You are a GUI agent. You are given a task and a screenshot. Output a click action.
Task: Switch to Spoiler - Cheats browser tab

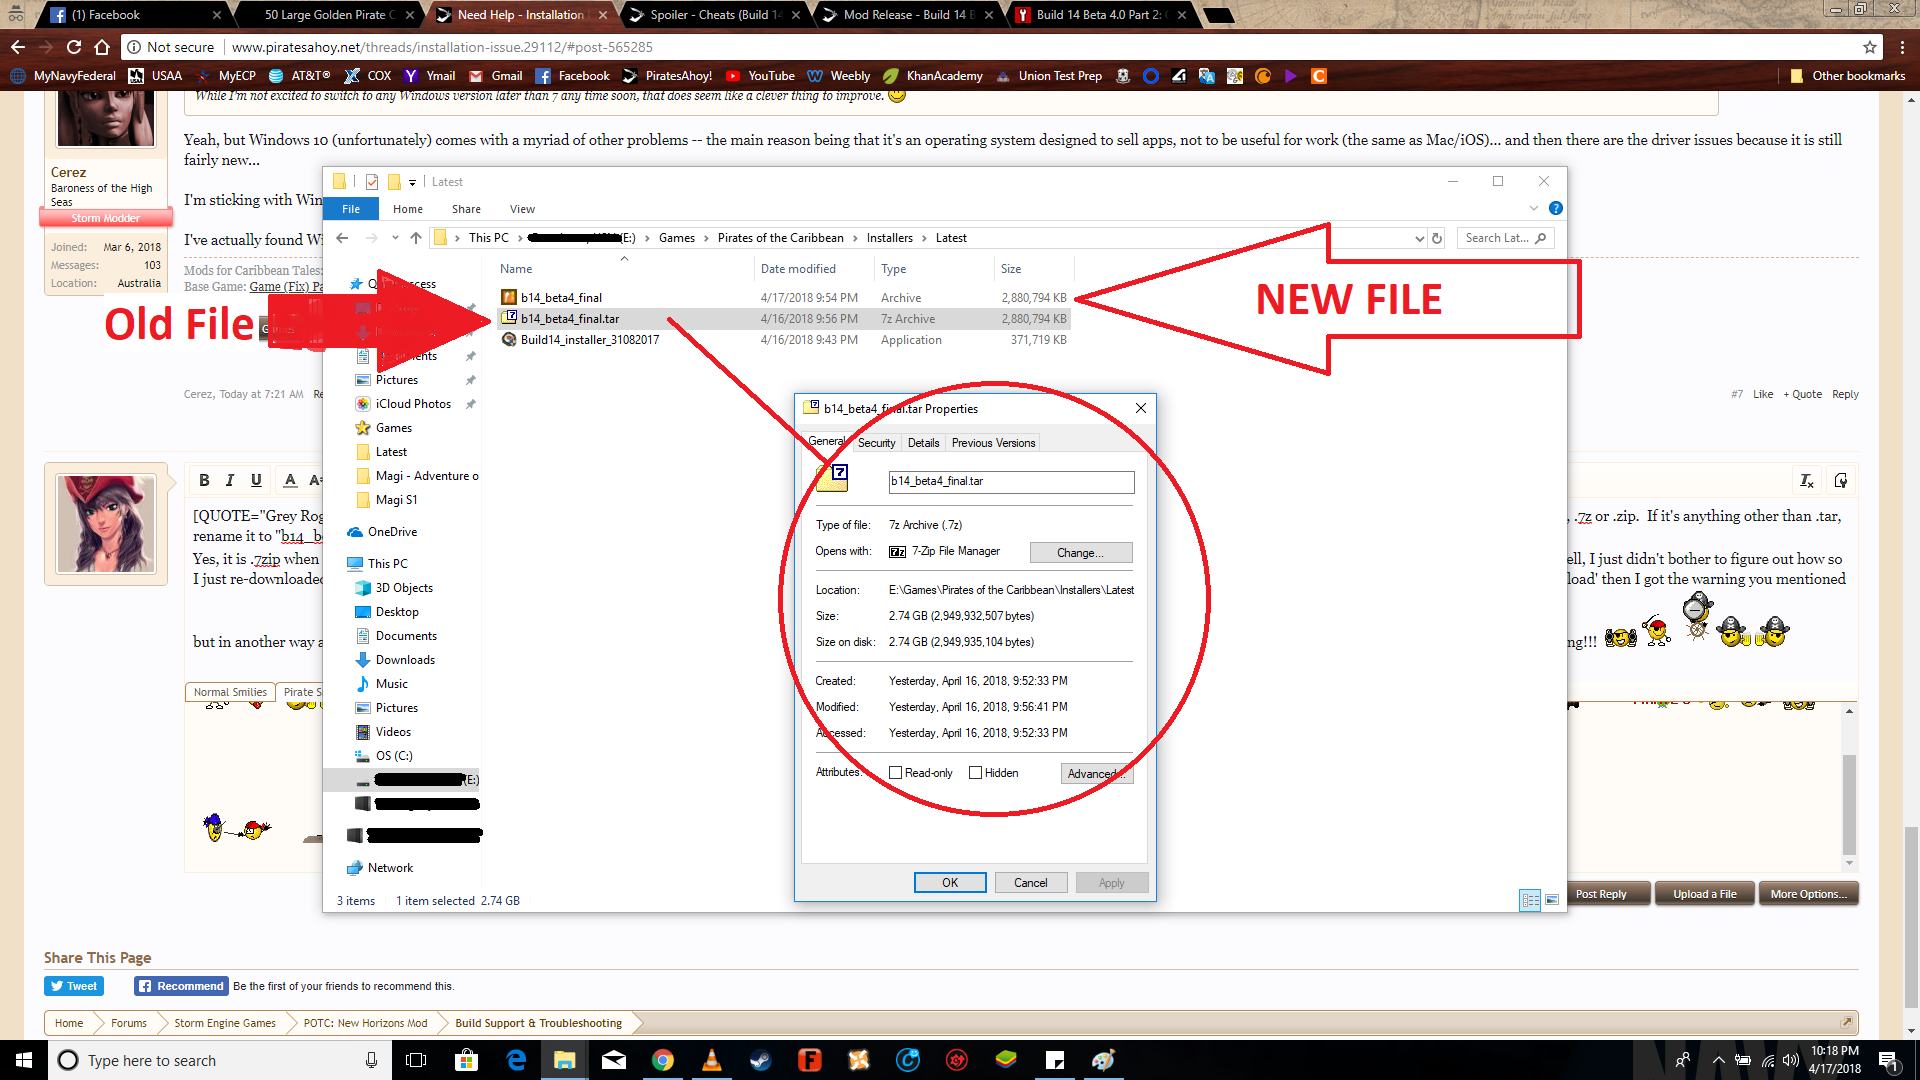716,15
